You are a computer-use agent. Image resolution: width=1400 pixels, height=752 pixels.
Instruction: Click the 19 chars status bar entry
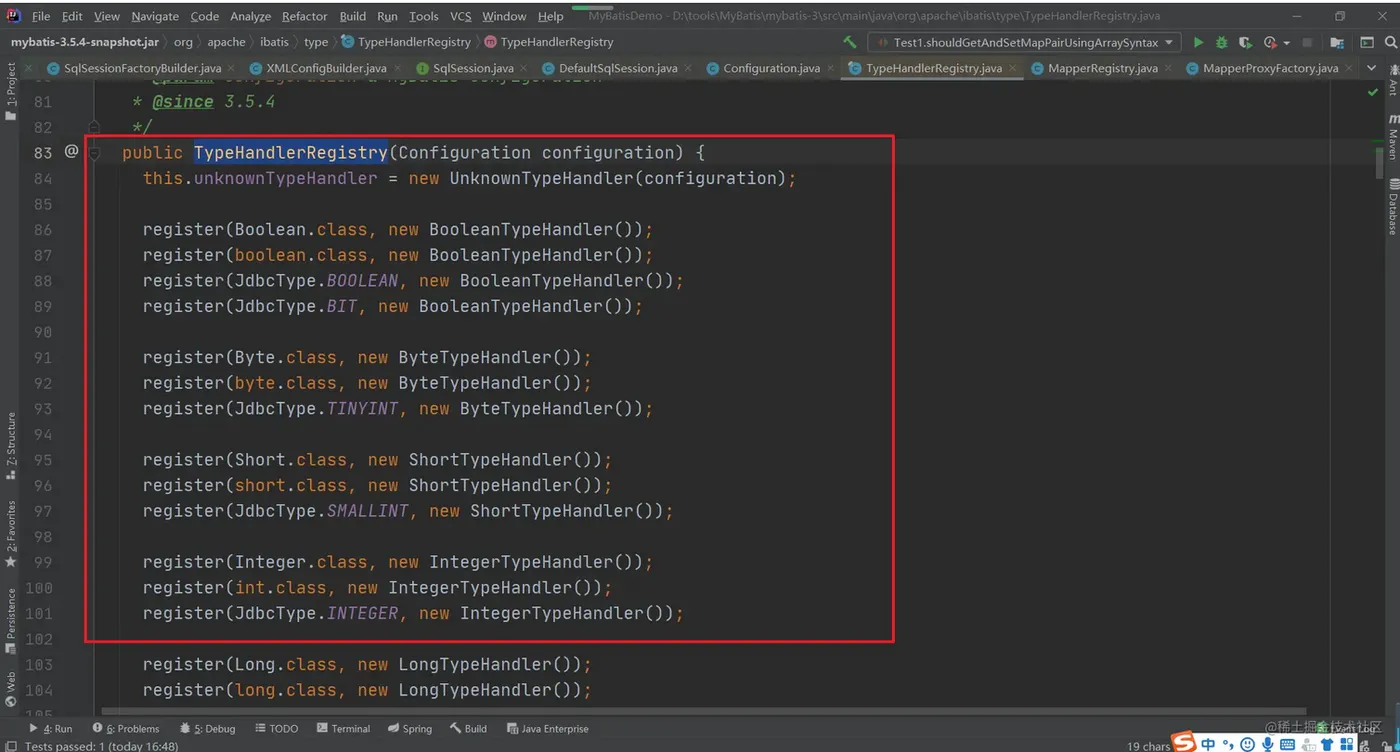coord(1148,746)
